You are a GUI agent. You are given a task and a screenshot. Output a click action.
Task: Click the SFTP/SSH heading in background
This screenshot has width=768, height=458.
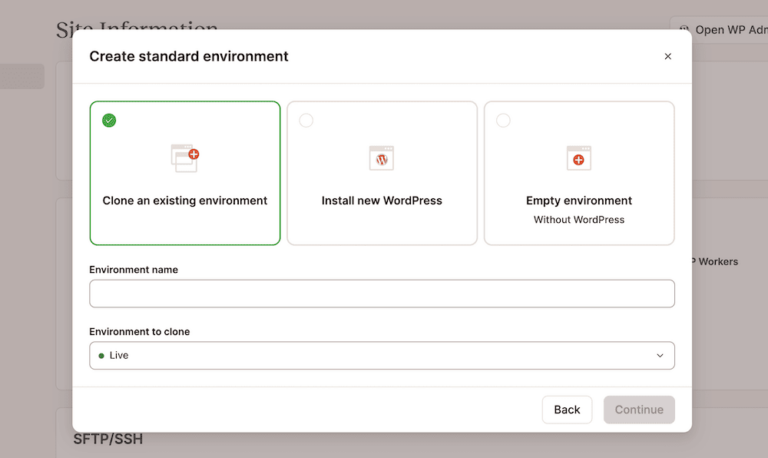[108, 439]
